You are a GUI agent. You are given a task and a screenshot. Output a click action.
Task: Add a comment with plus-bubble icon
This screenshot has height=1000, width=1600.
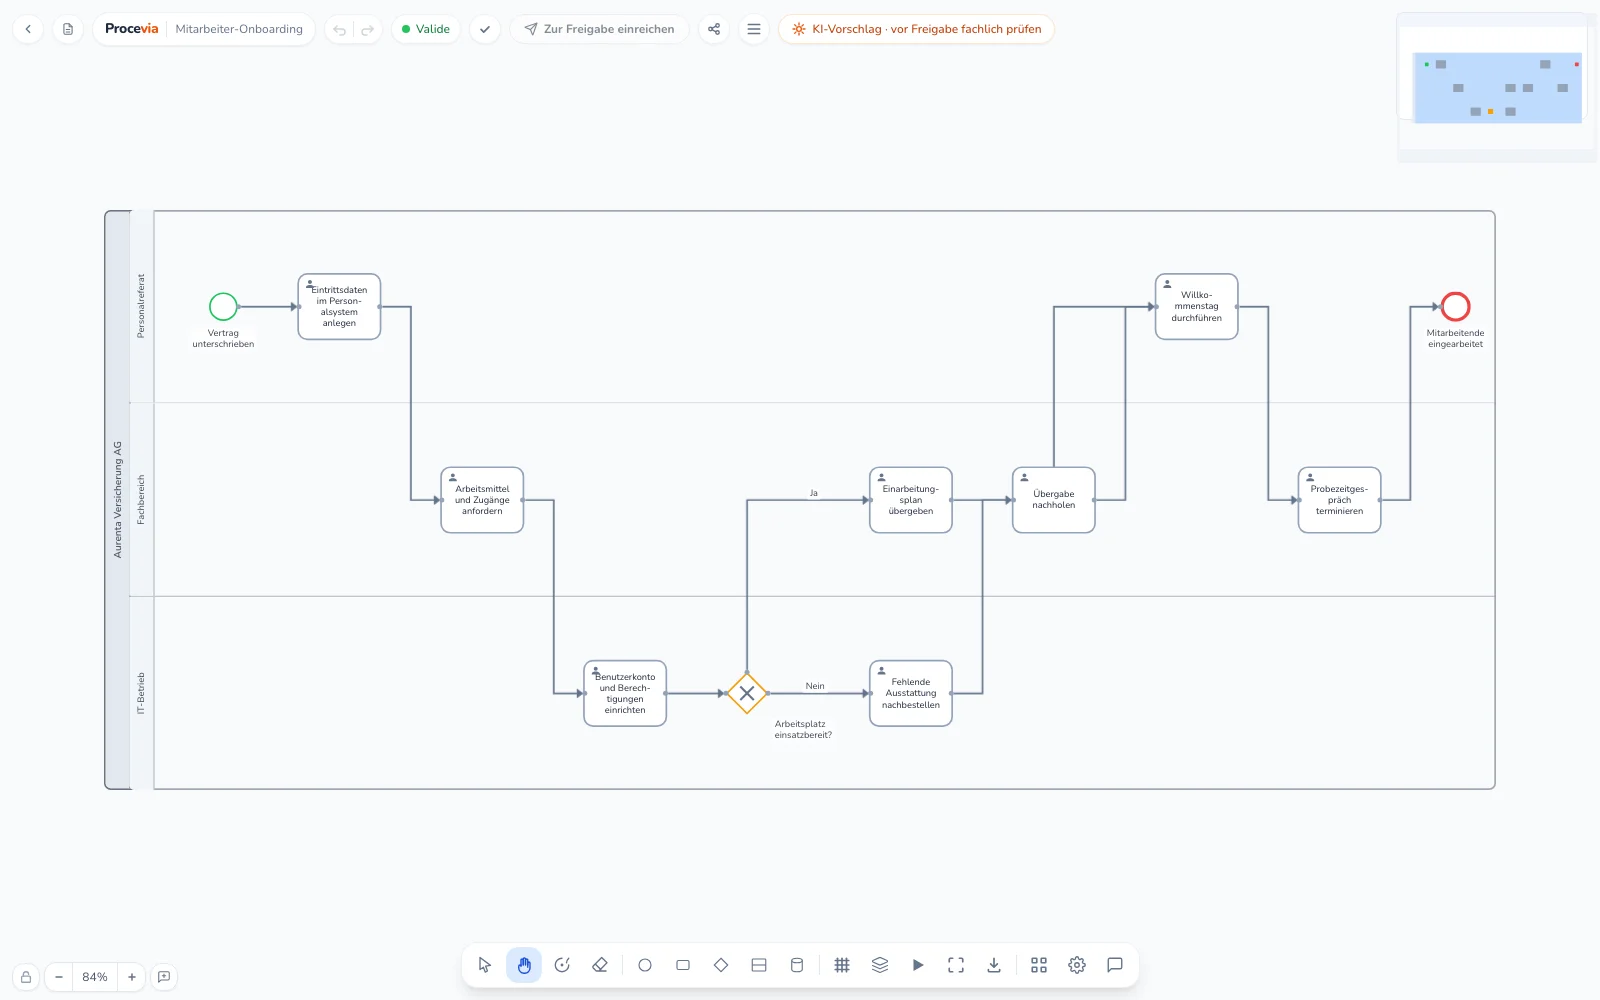point(164,977)
